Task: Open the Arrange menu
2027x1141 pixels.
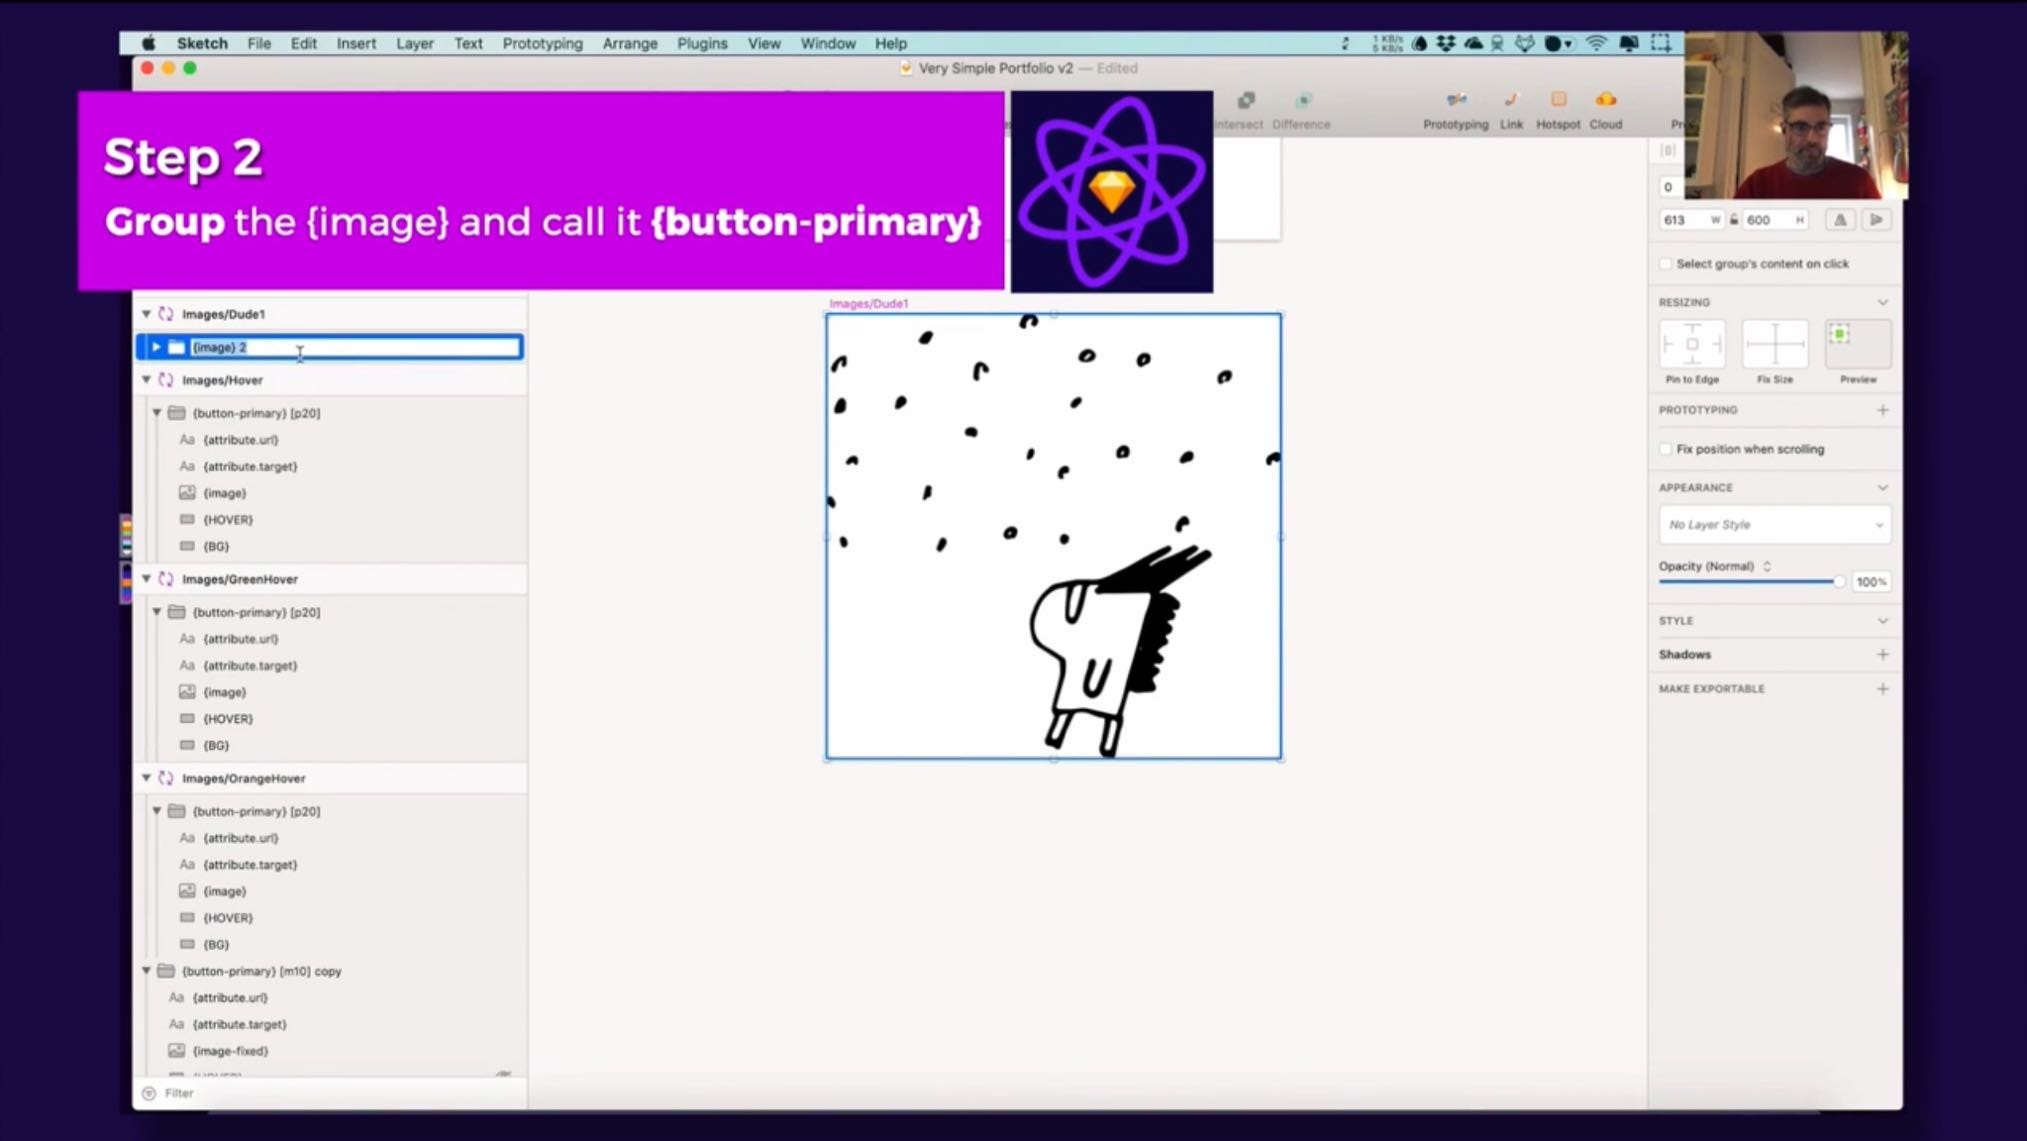Action: tap(629, 43)
